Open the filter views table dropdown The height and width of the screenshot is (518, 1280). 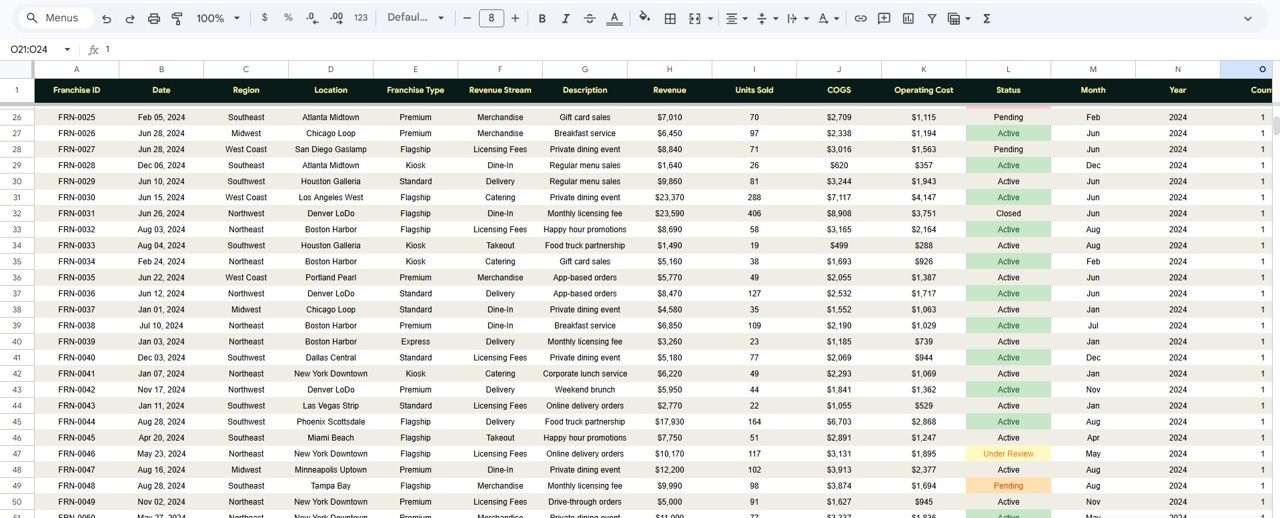tap(958, 18)
